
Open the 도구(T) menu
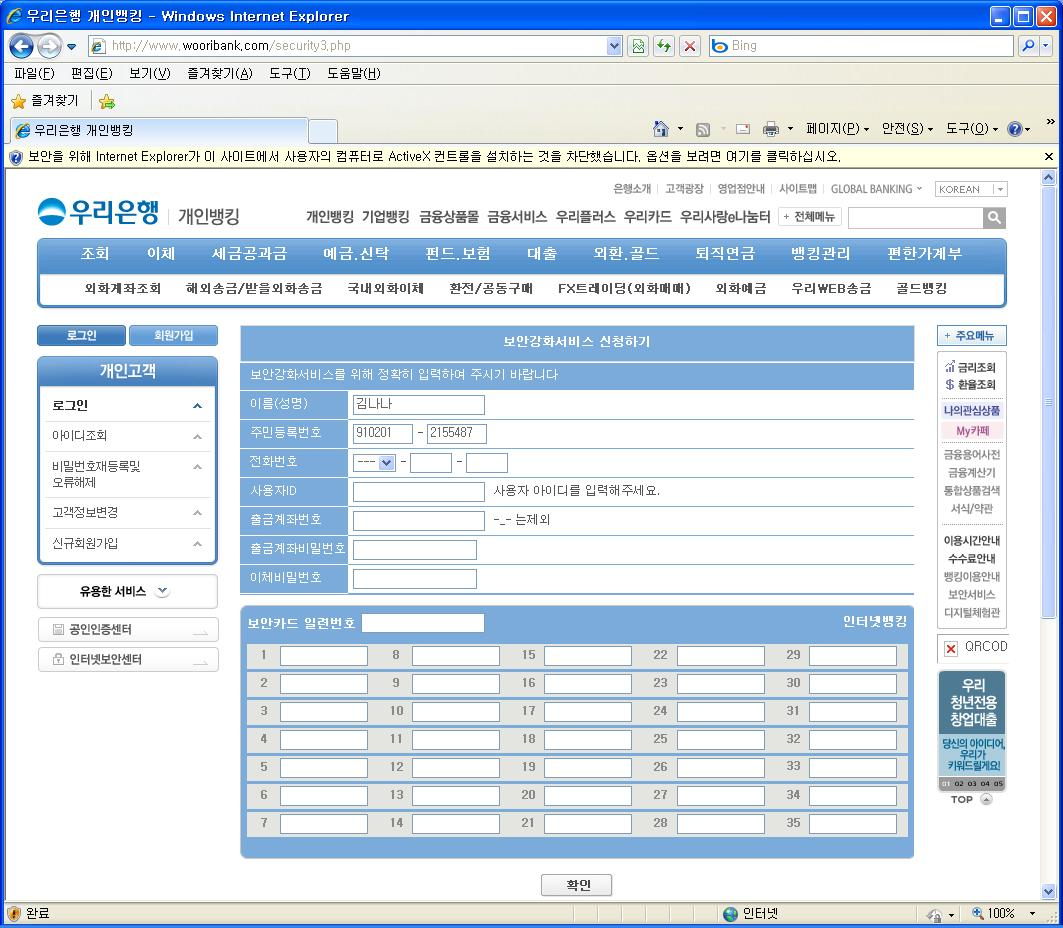pyautogui.click(x=289, y=73)
